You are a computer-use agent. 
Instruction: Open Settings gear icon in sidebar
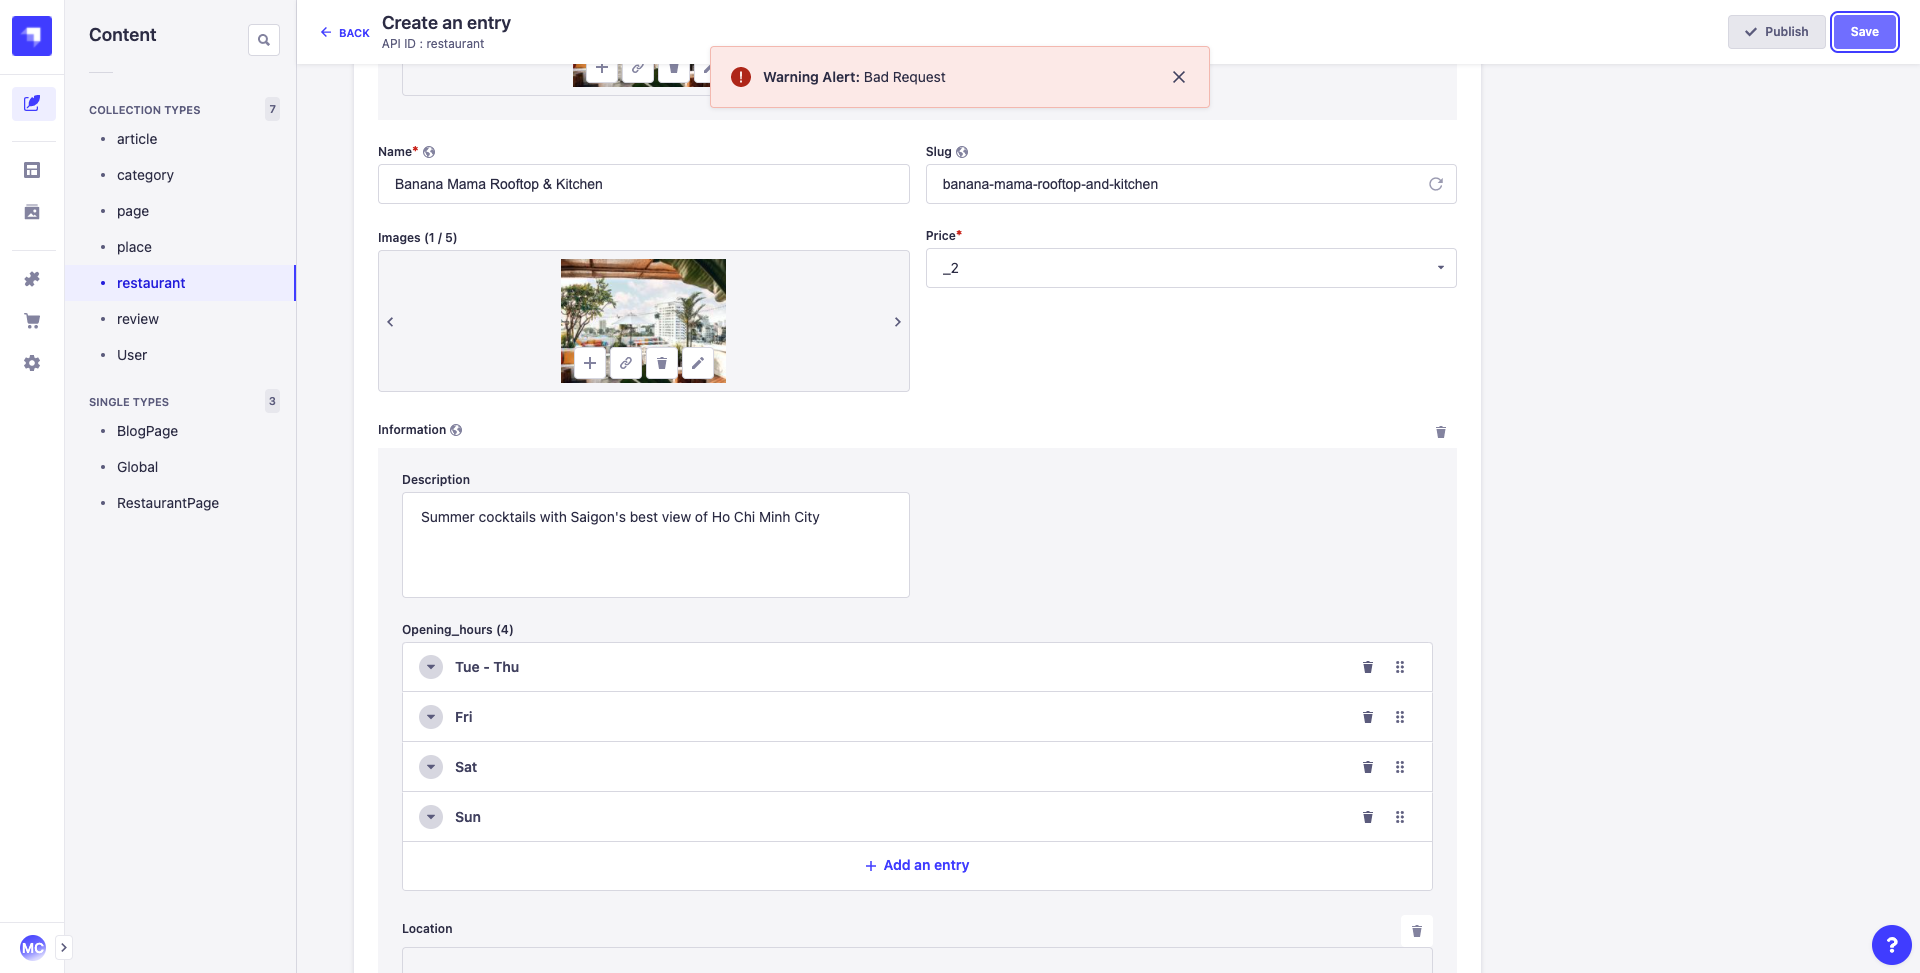pos(32,363)
